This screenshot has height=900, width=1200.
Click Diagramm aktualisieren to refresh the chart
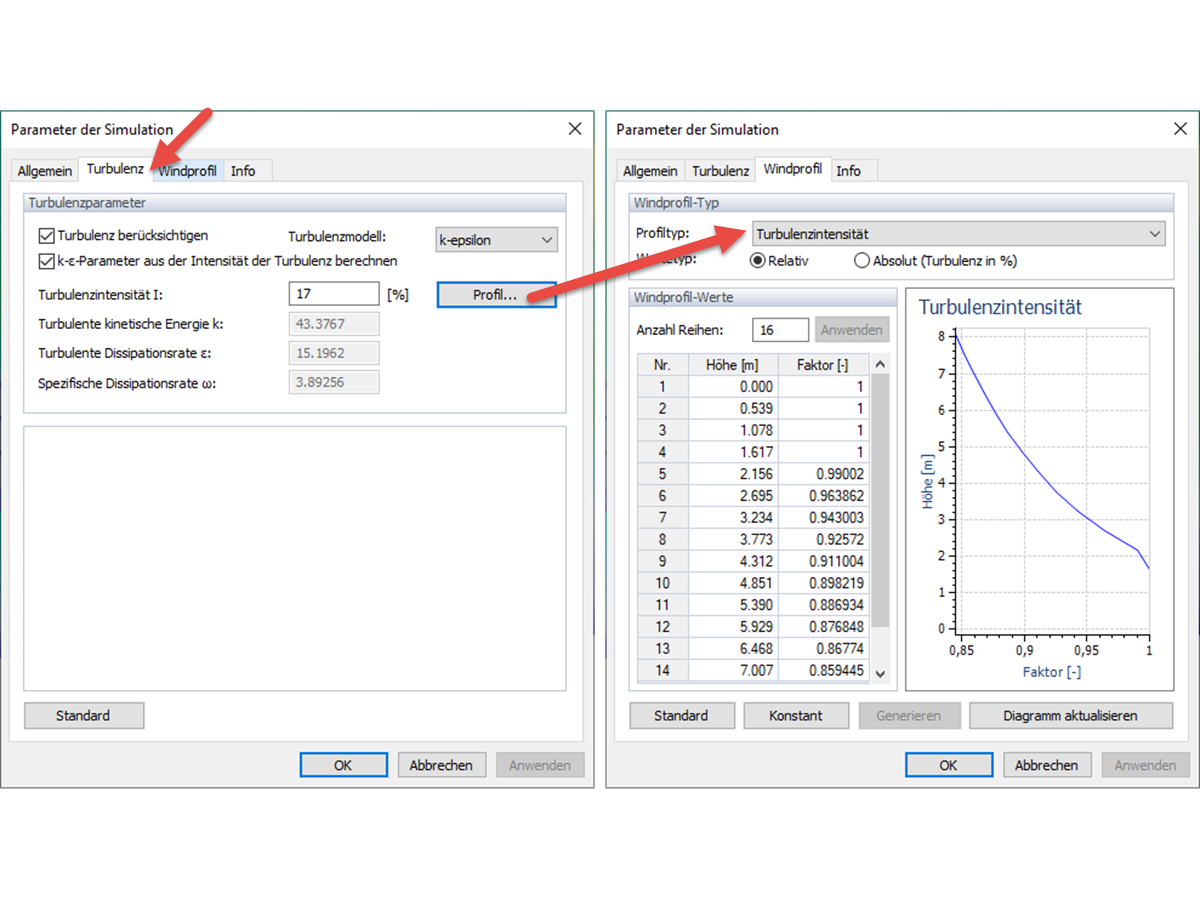[1070, 715]
